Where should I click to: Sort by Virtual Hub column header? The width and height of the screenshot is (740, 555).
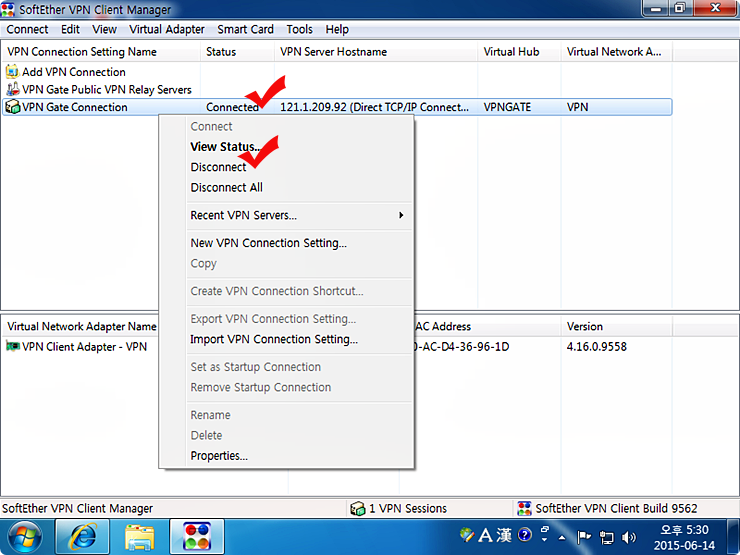point(519,52)
